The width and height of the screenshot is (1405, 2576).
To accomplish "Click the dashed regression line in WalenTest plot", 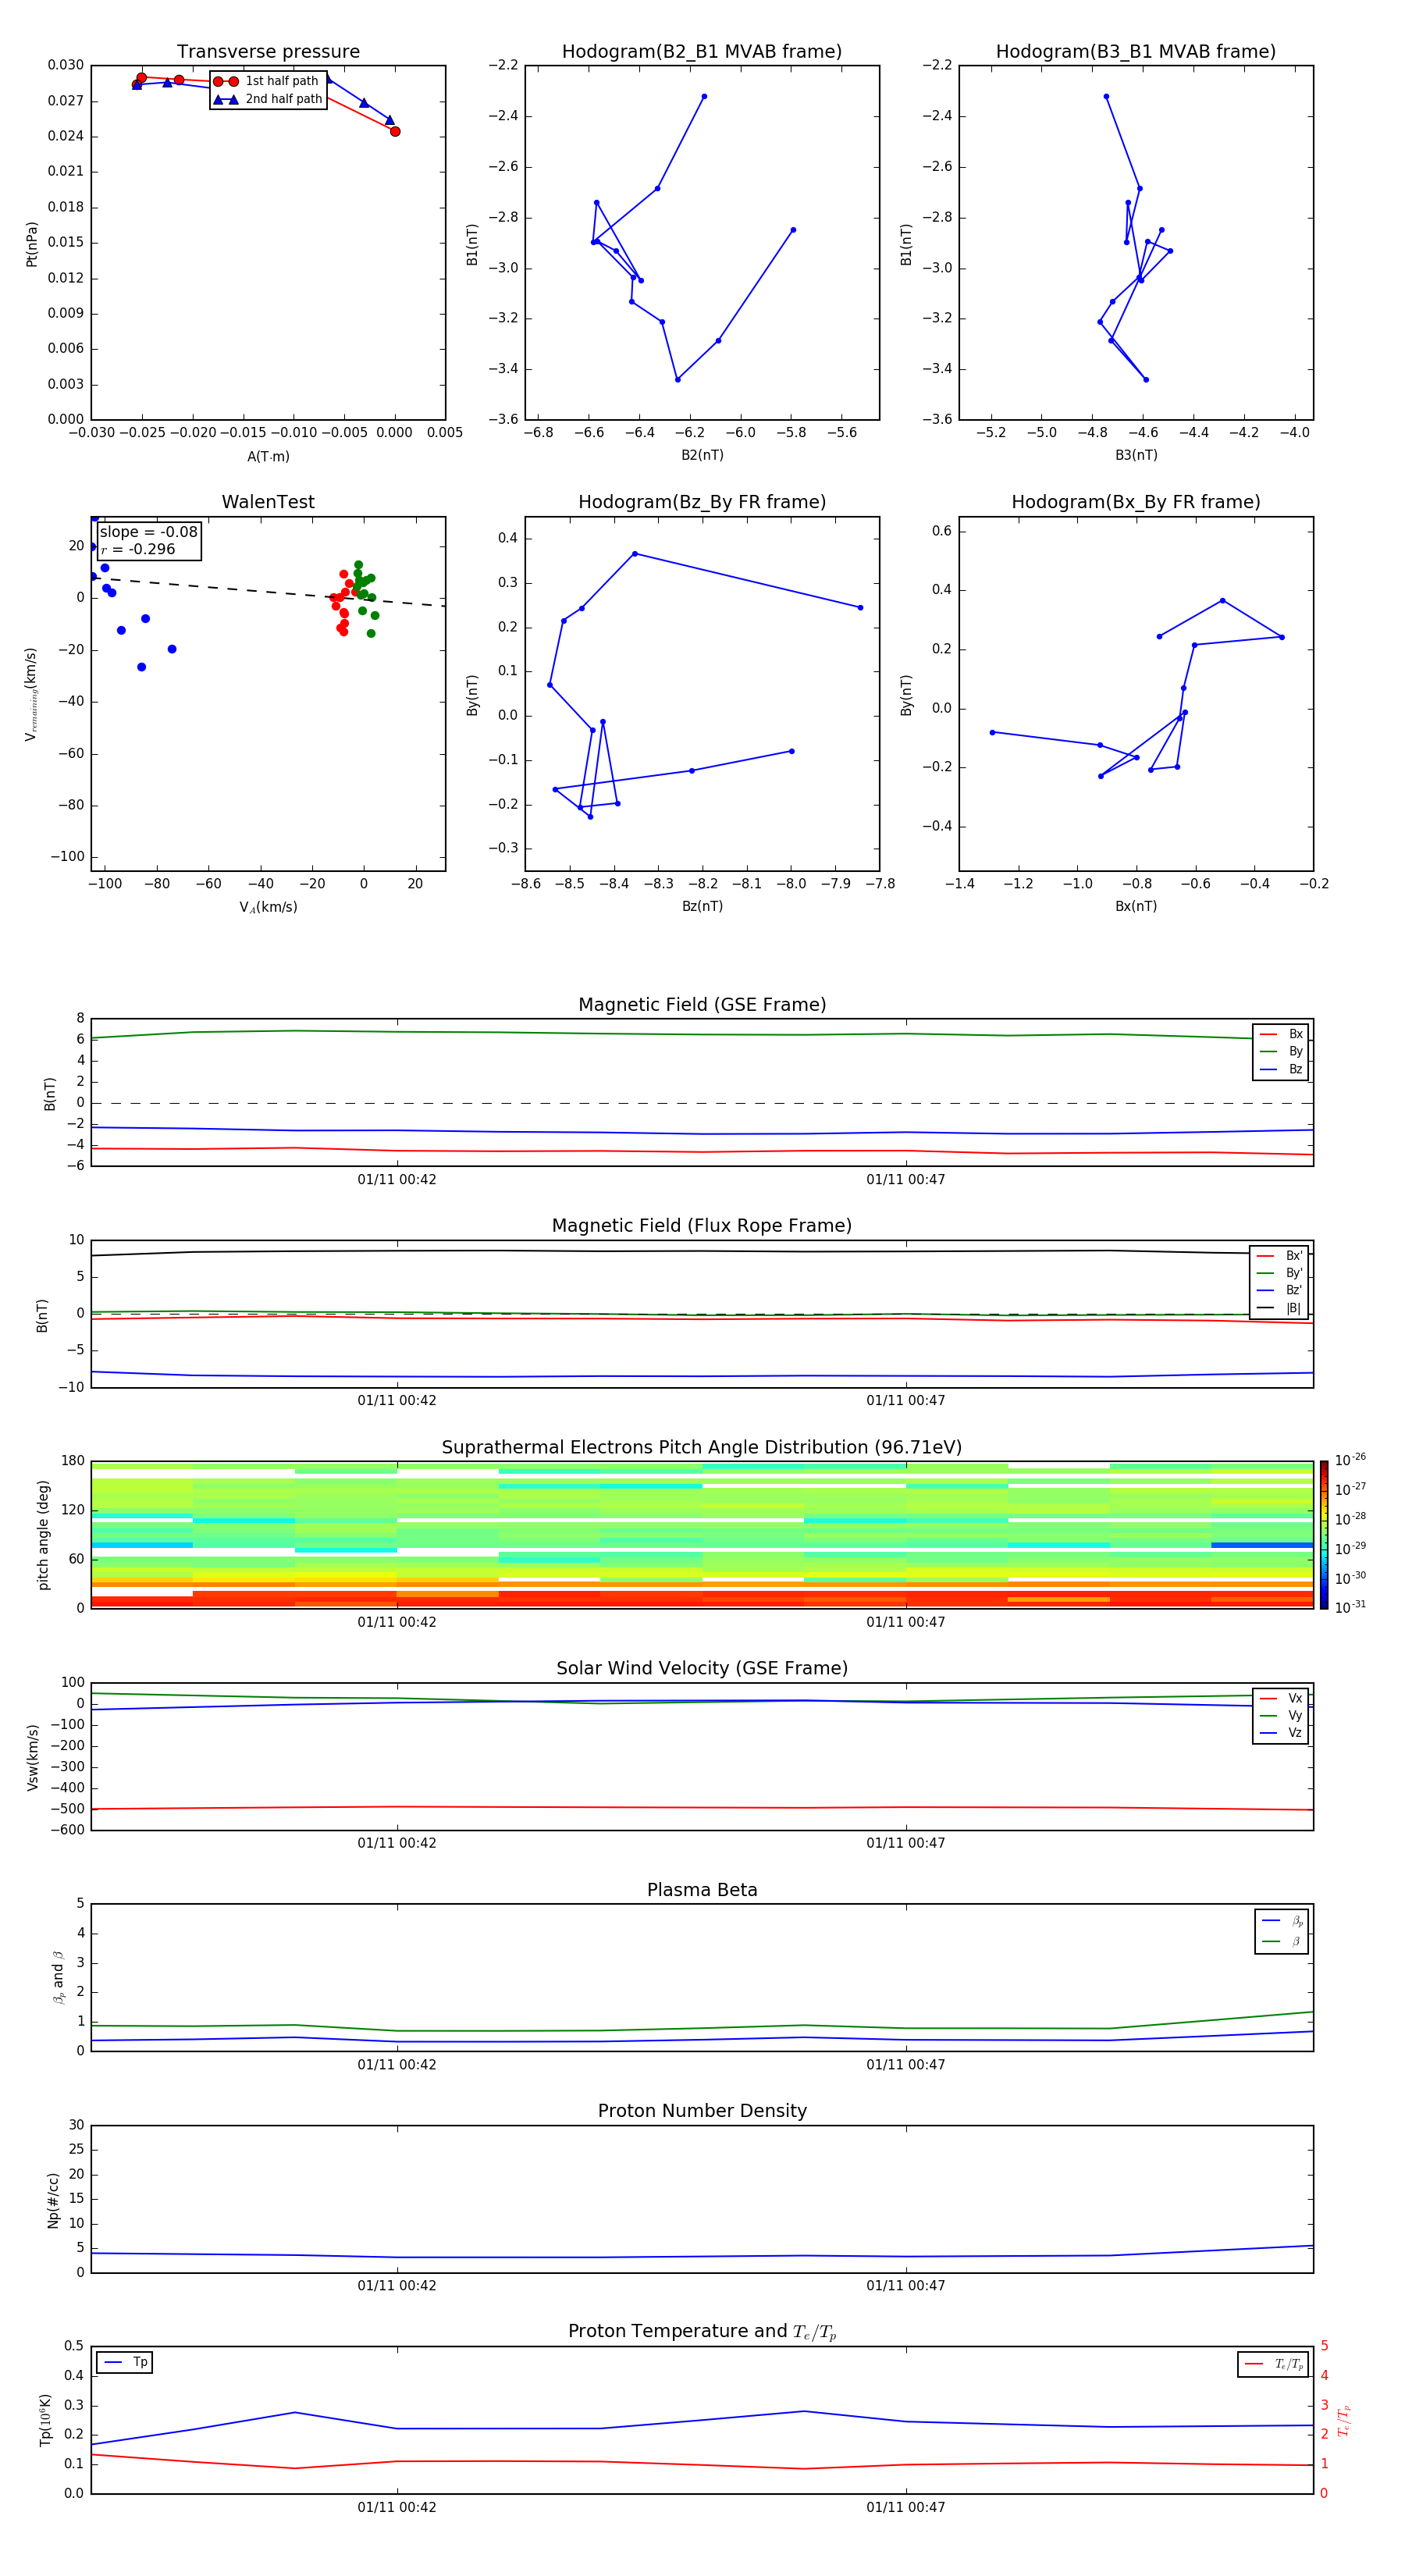I will pos(268,591).
